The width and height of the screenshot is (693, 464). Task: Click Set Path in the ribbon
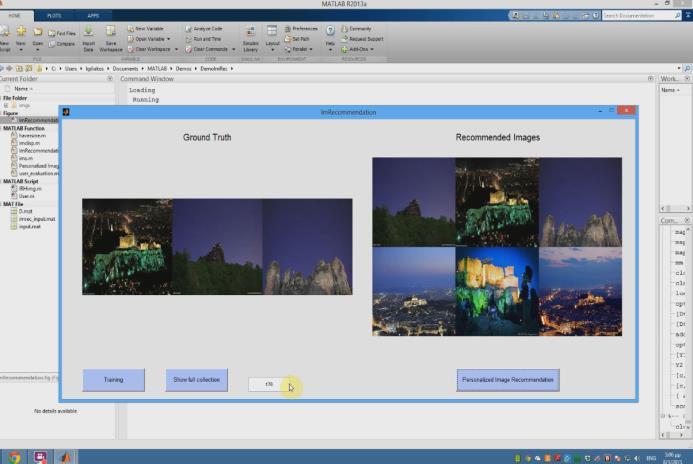(x=297, y=39)
